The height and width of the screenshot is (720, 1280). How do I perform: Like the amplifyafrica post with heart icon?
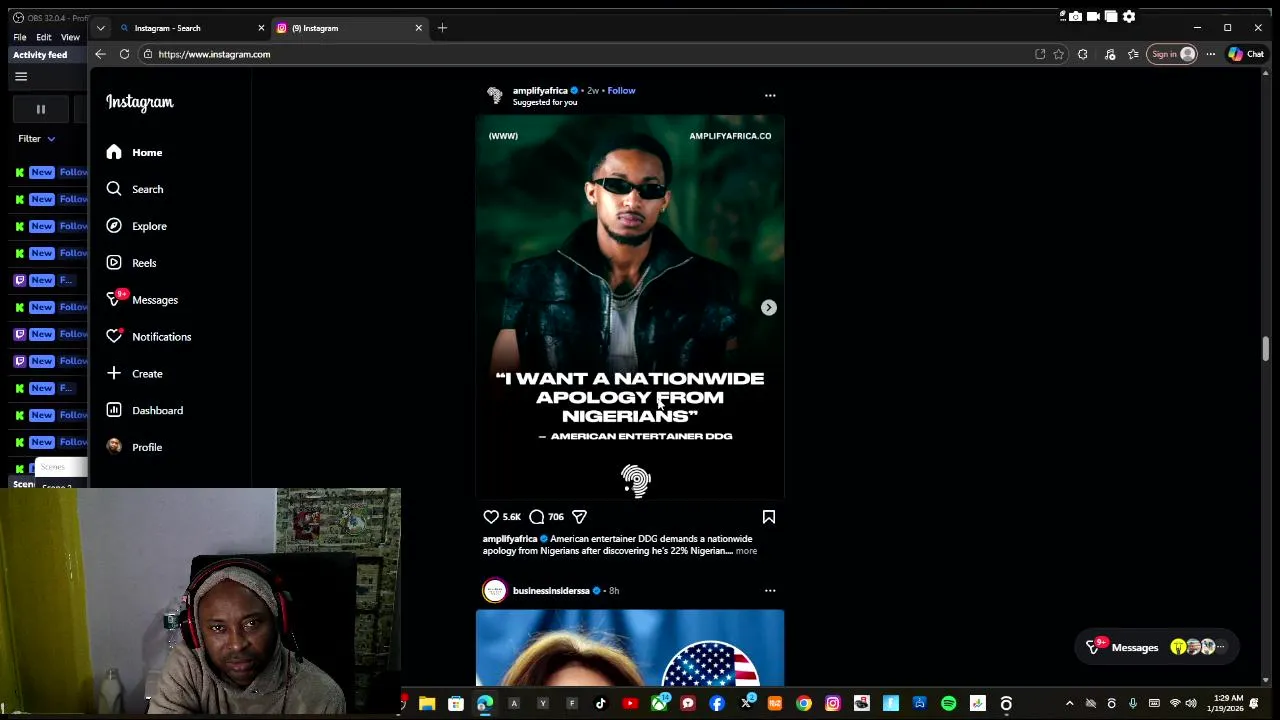point(491,517)
